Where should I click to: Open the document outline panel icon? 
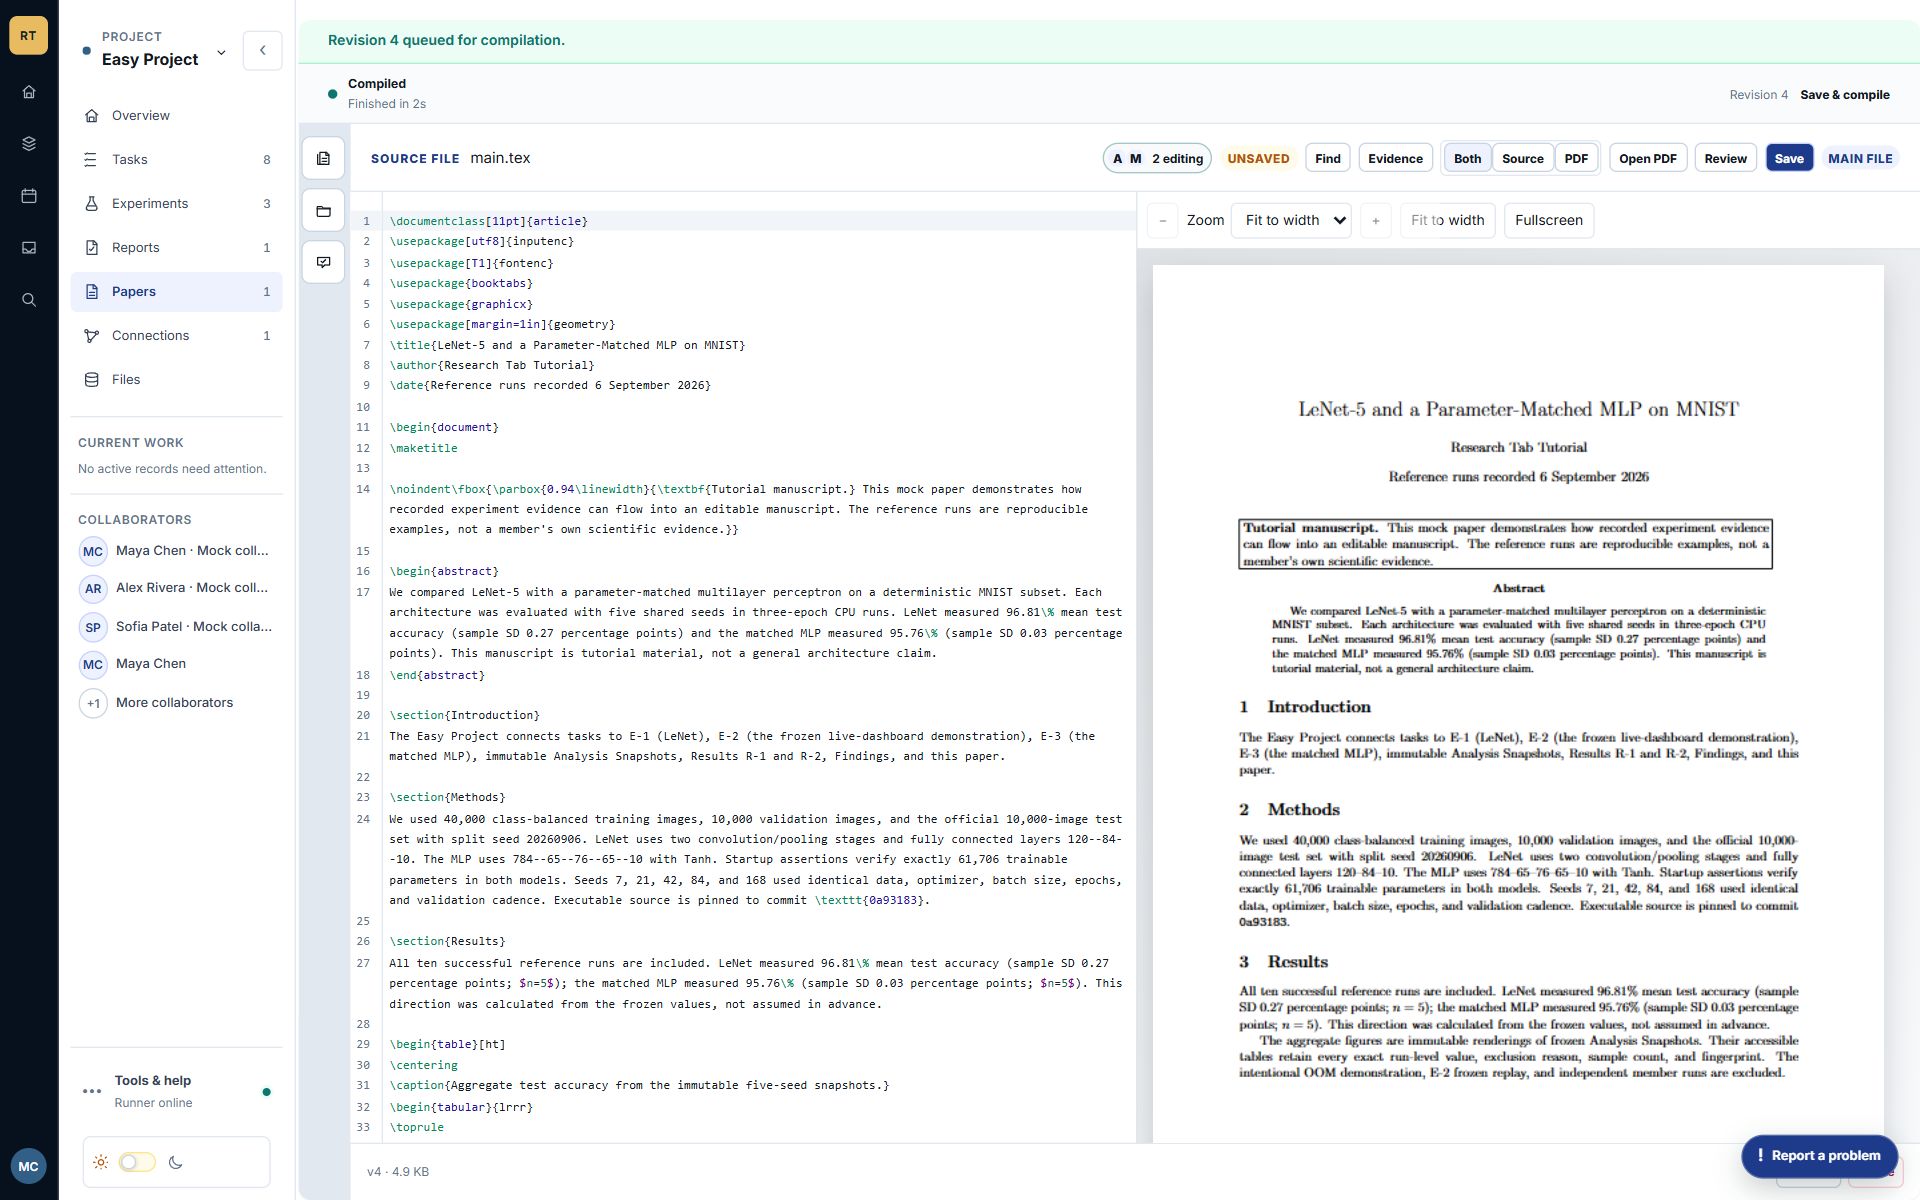point(323,158)
